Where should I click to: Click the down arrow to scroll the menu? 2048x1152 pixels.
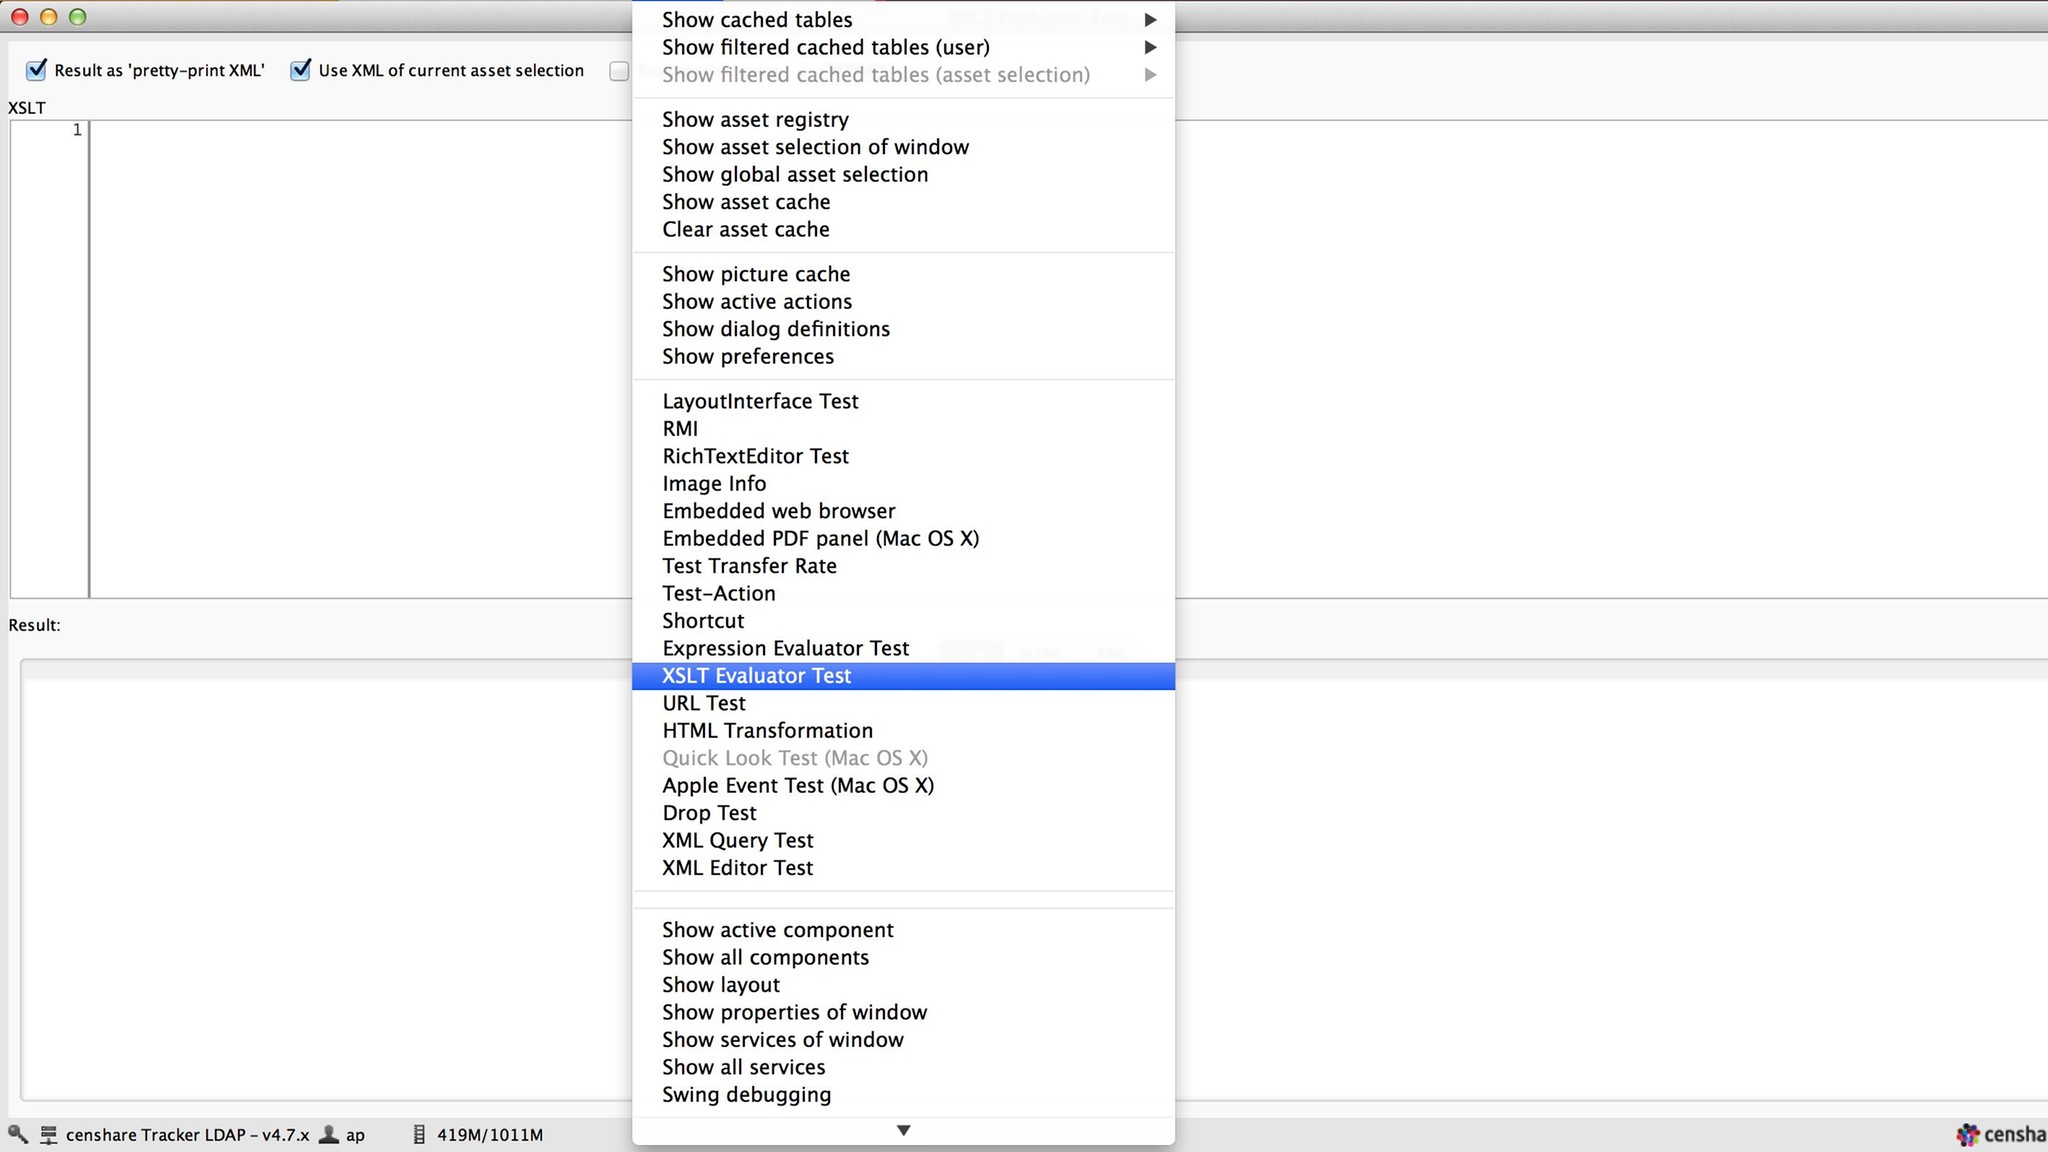903,1130
